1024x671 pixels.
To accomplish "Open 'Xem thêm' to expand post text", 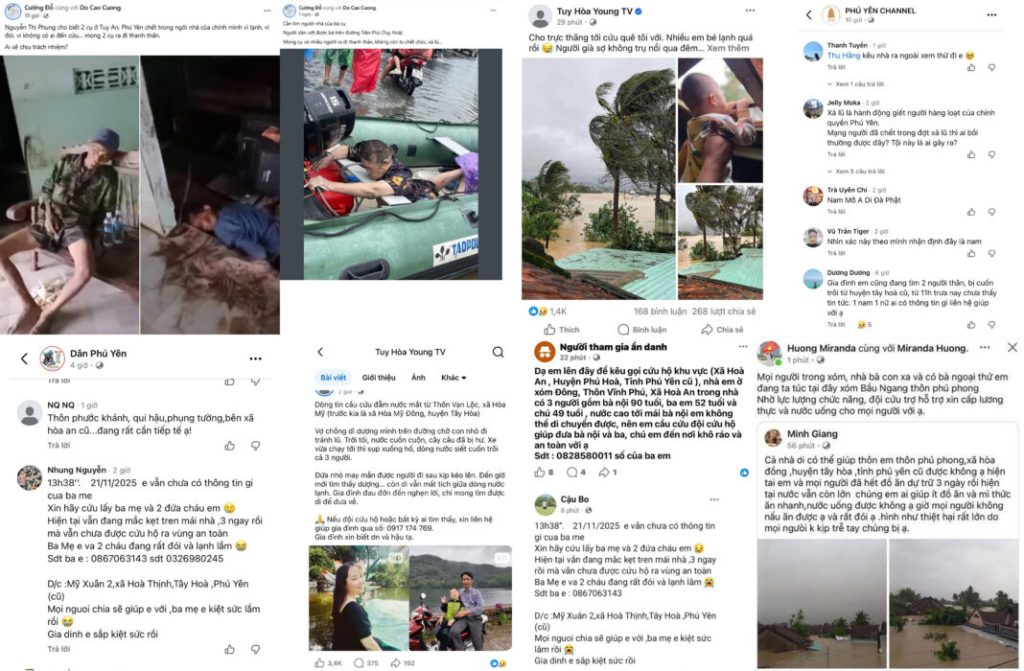I will click(728, 48).
